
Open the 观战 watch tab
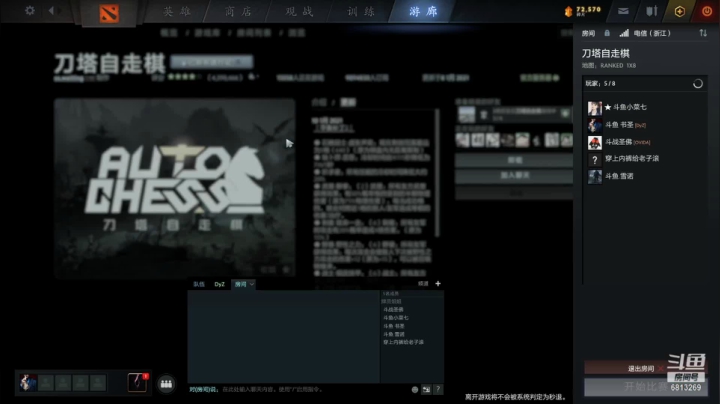point(299,11)
